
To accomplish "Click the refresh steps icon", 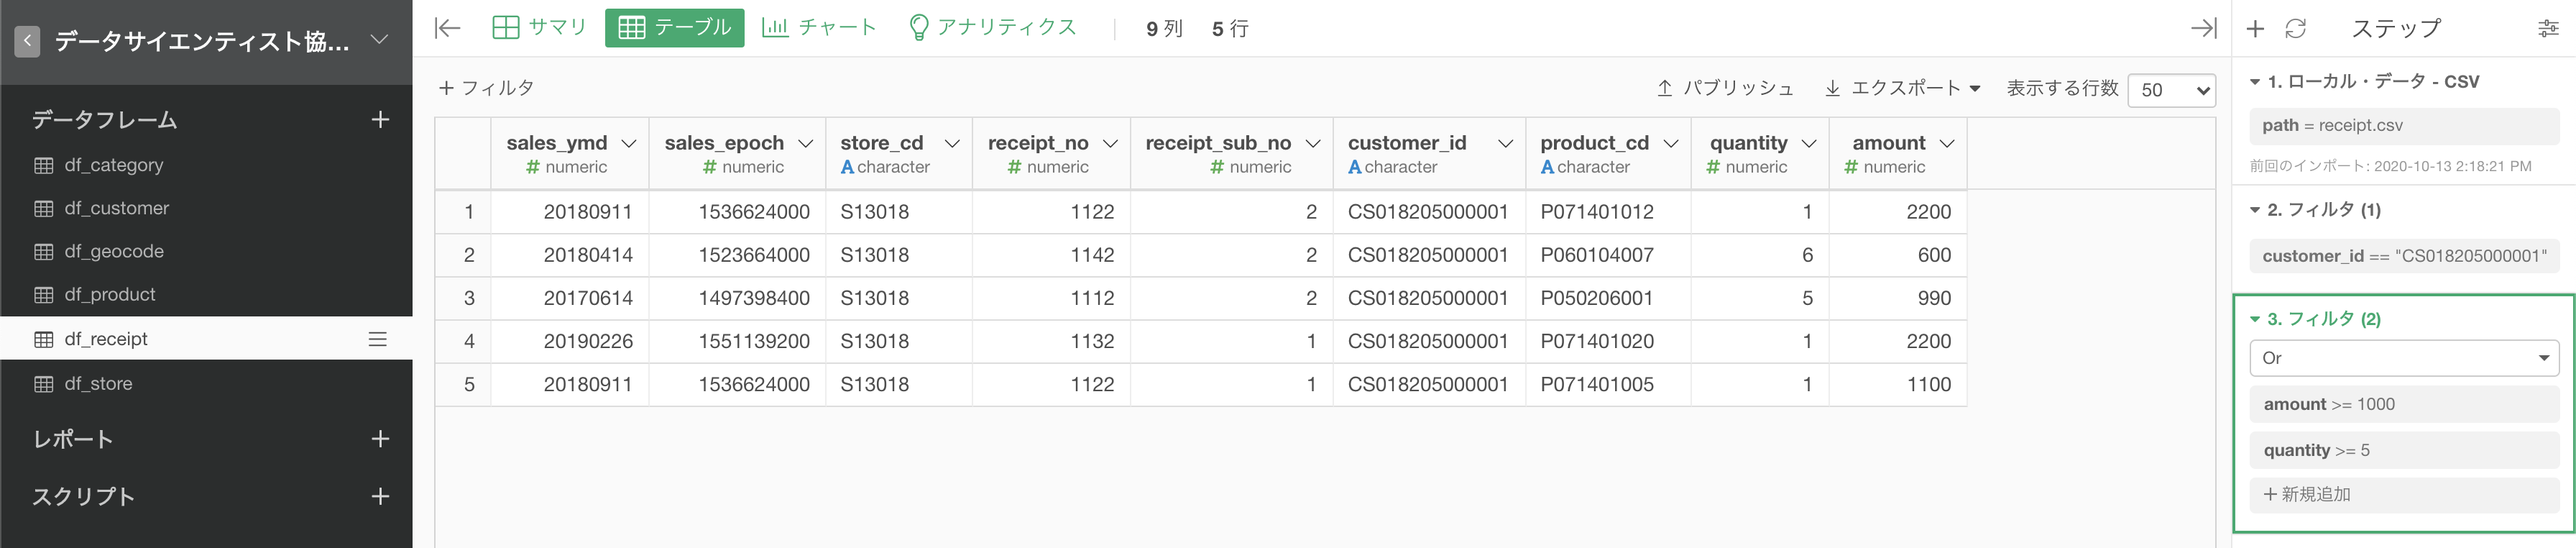I will pos(2296,28).
